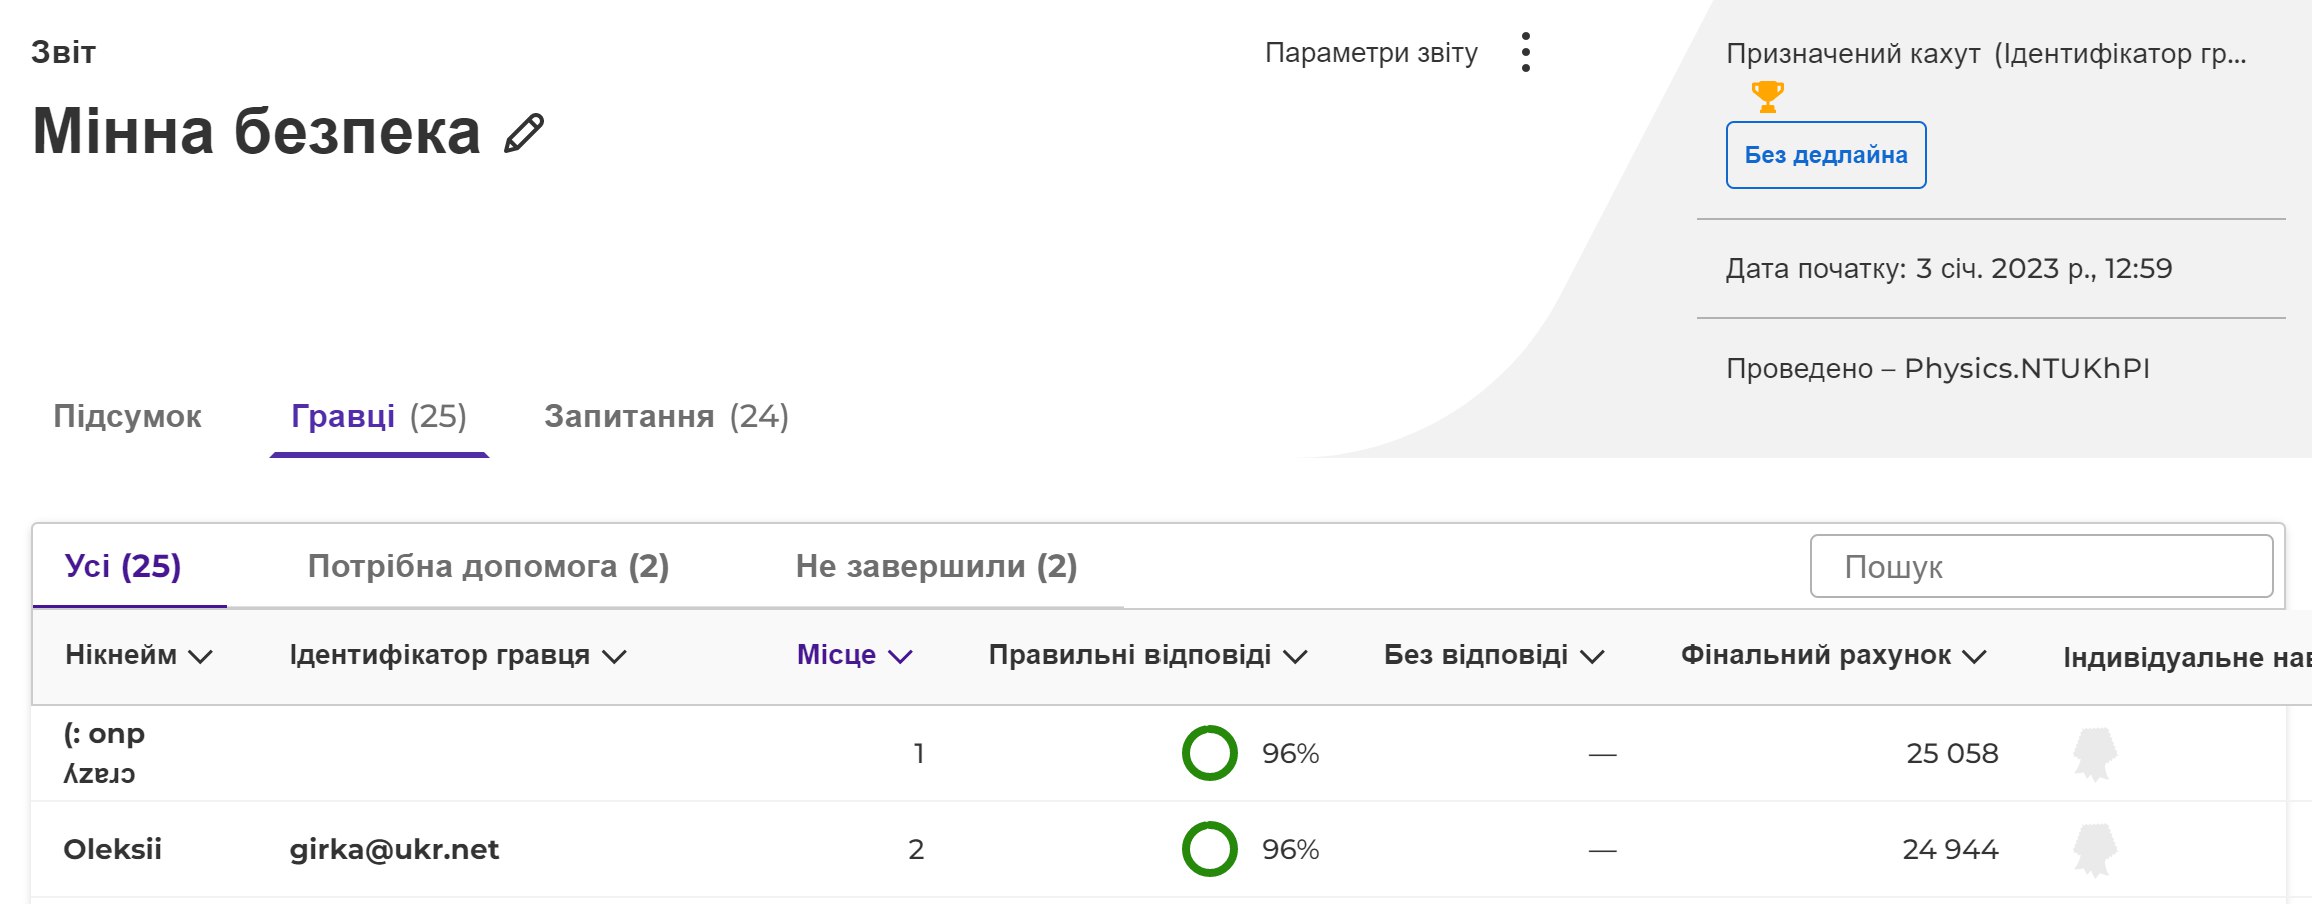Image resolution: width=2312 pixels, height=904 pixels.
Task: Click the orange trophy icon
Action: tap(1767, 96)
